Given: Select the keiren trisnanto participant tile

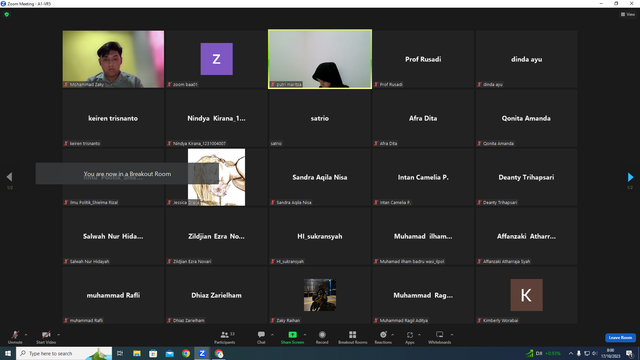Looking at the screenshot, I should tap(113, 118).
